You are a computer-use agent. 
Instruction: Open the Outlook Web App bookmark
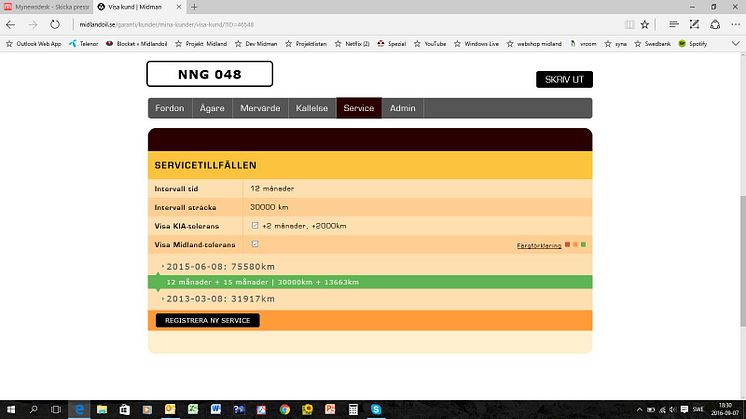coord(33,44)
